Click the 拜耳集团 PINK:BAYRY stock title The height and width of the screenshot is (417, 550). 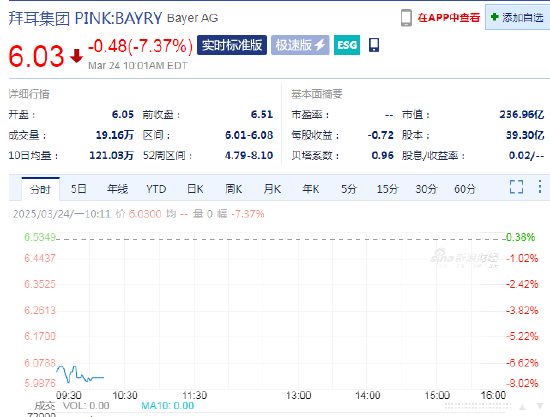[85, 18]
